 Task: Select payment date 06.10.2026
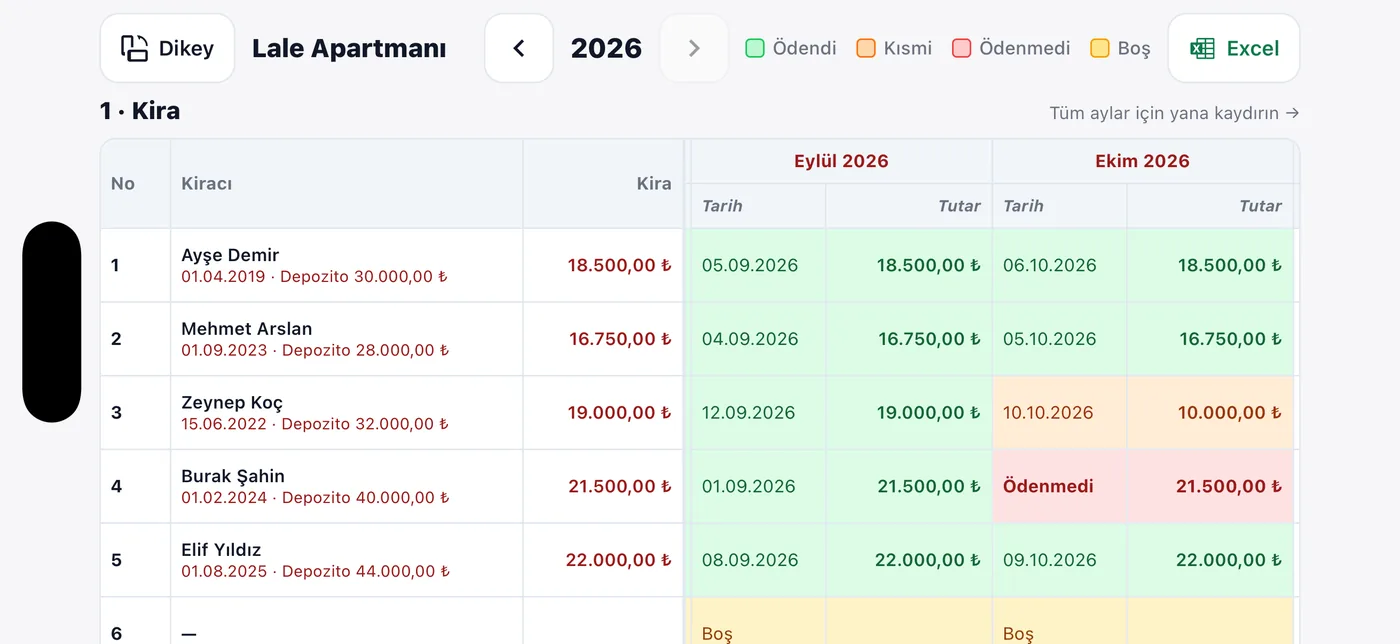[1050, 265]
